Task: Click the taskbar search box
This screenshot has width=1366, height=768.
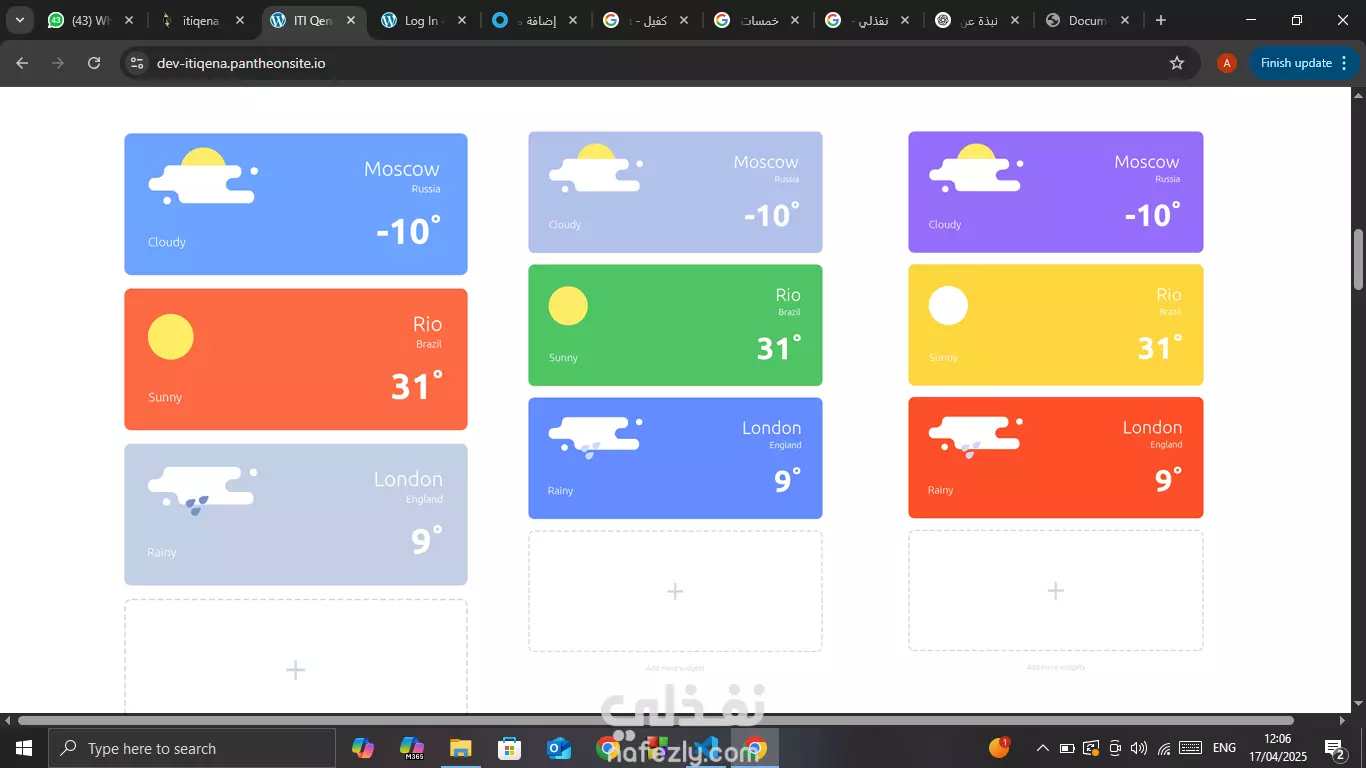Action: [x=192, y=748]
